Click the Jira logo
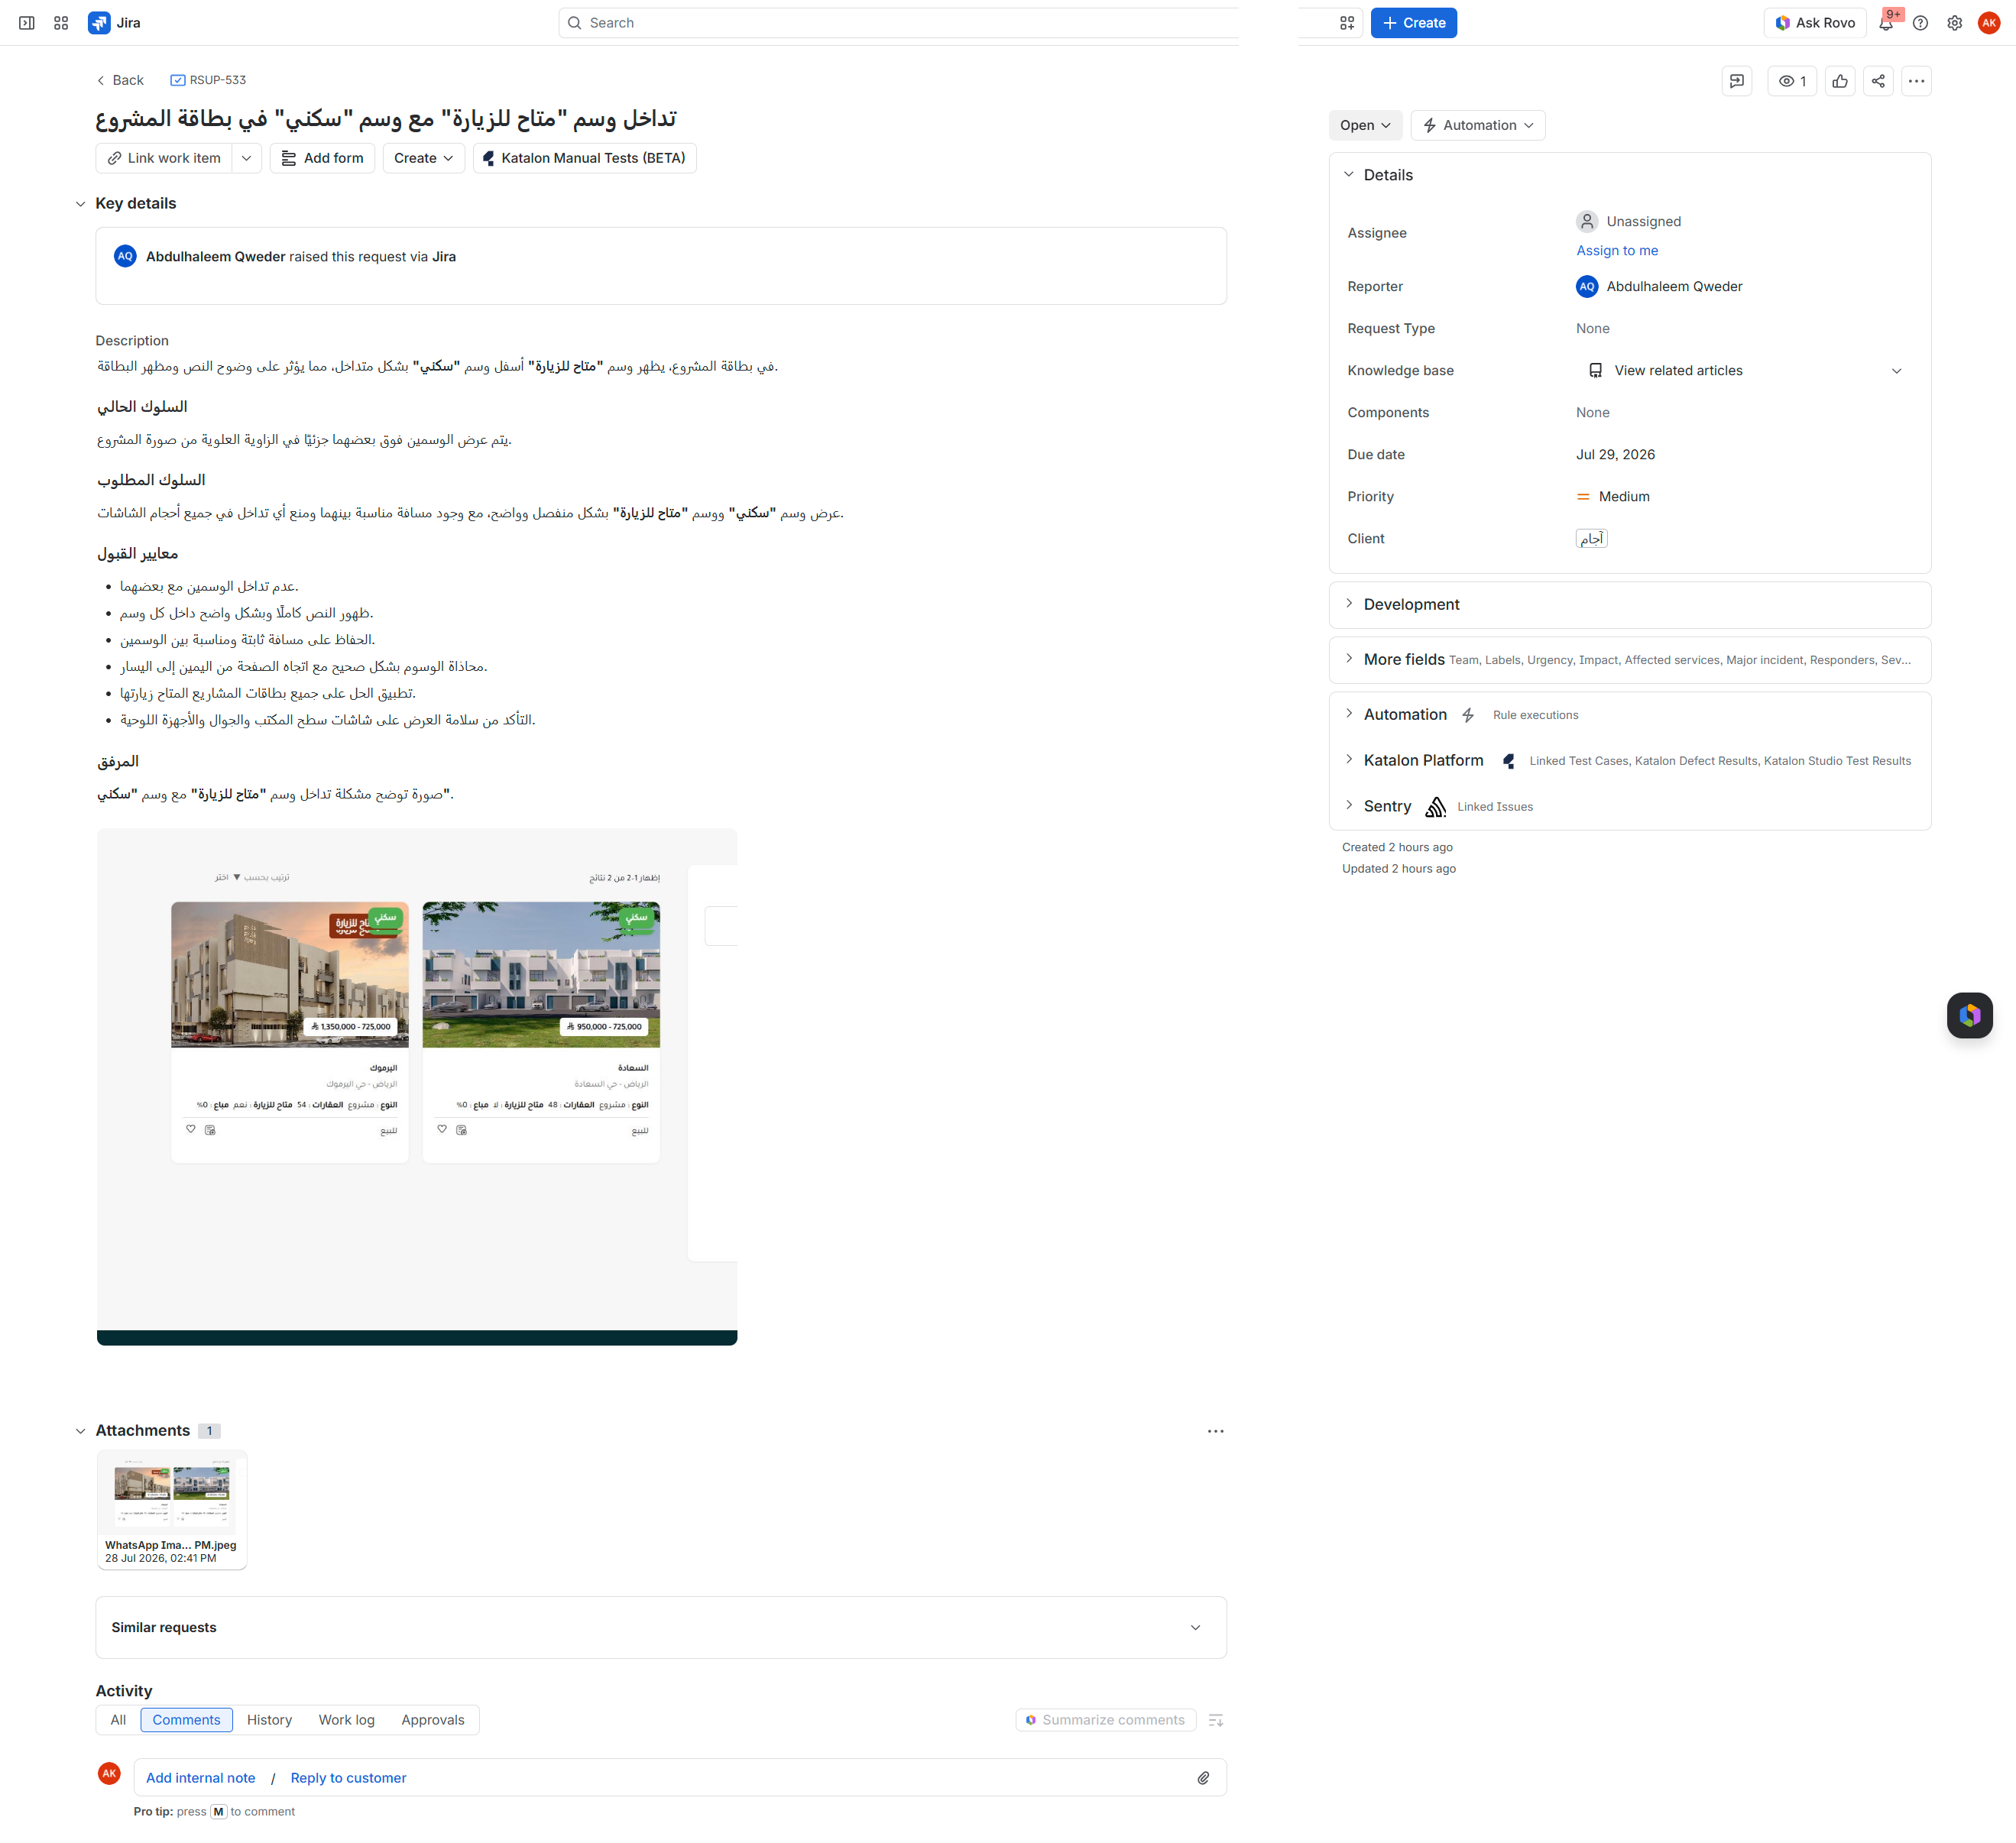The image size is (2016, 1843). (114, 23)
